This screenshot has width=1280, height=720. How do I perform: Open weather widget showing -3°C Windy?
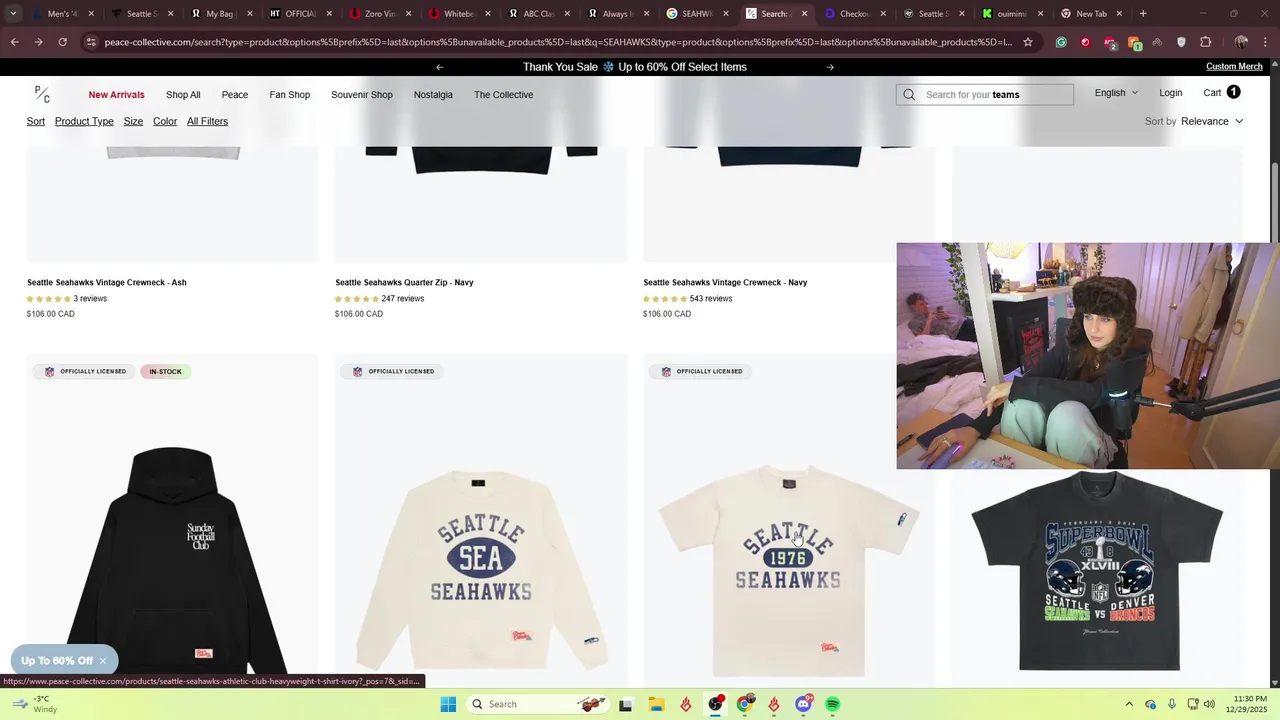pos(34,704)
